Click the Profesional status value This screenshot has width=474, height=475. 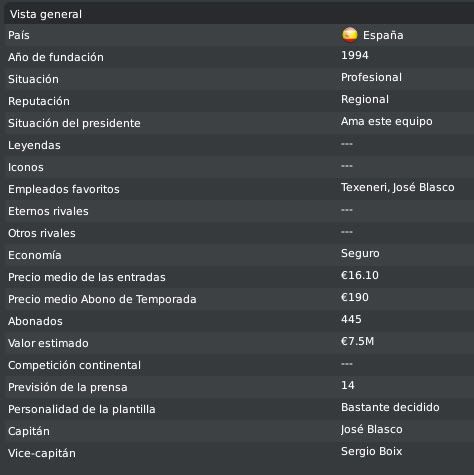(x=371, y=77)
